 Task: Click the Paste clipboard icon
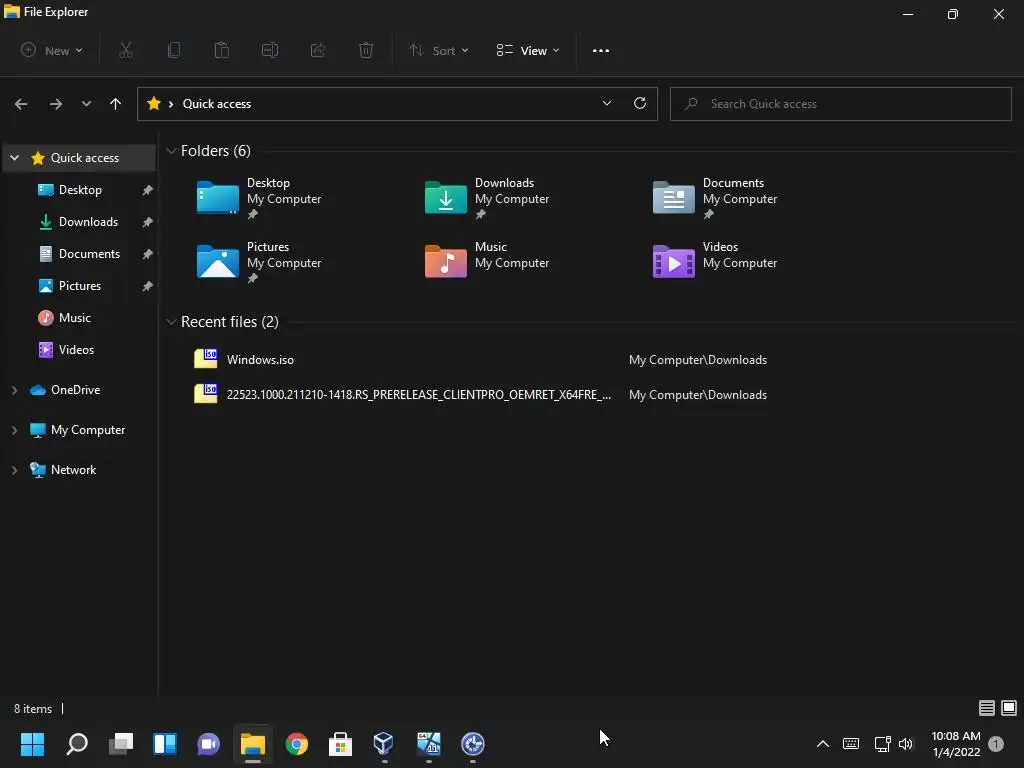click(222, 50)
